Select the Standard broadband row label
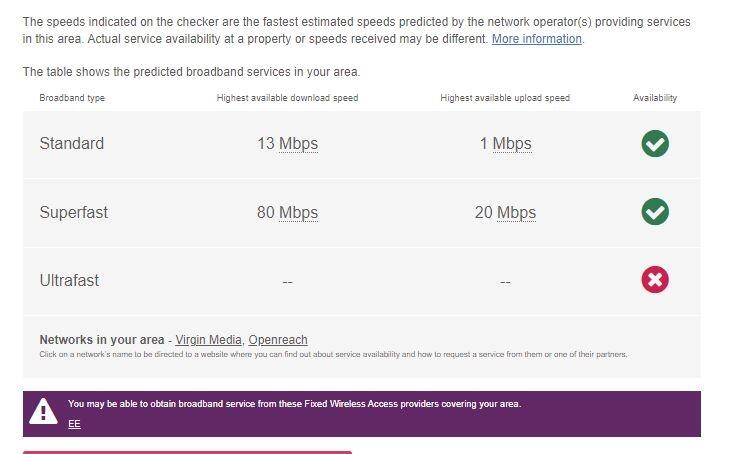Image resolution: width=730 pixels, height=454 pixels. coord(72,144)
